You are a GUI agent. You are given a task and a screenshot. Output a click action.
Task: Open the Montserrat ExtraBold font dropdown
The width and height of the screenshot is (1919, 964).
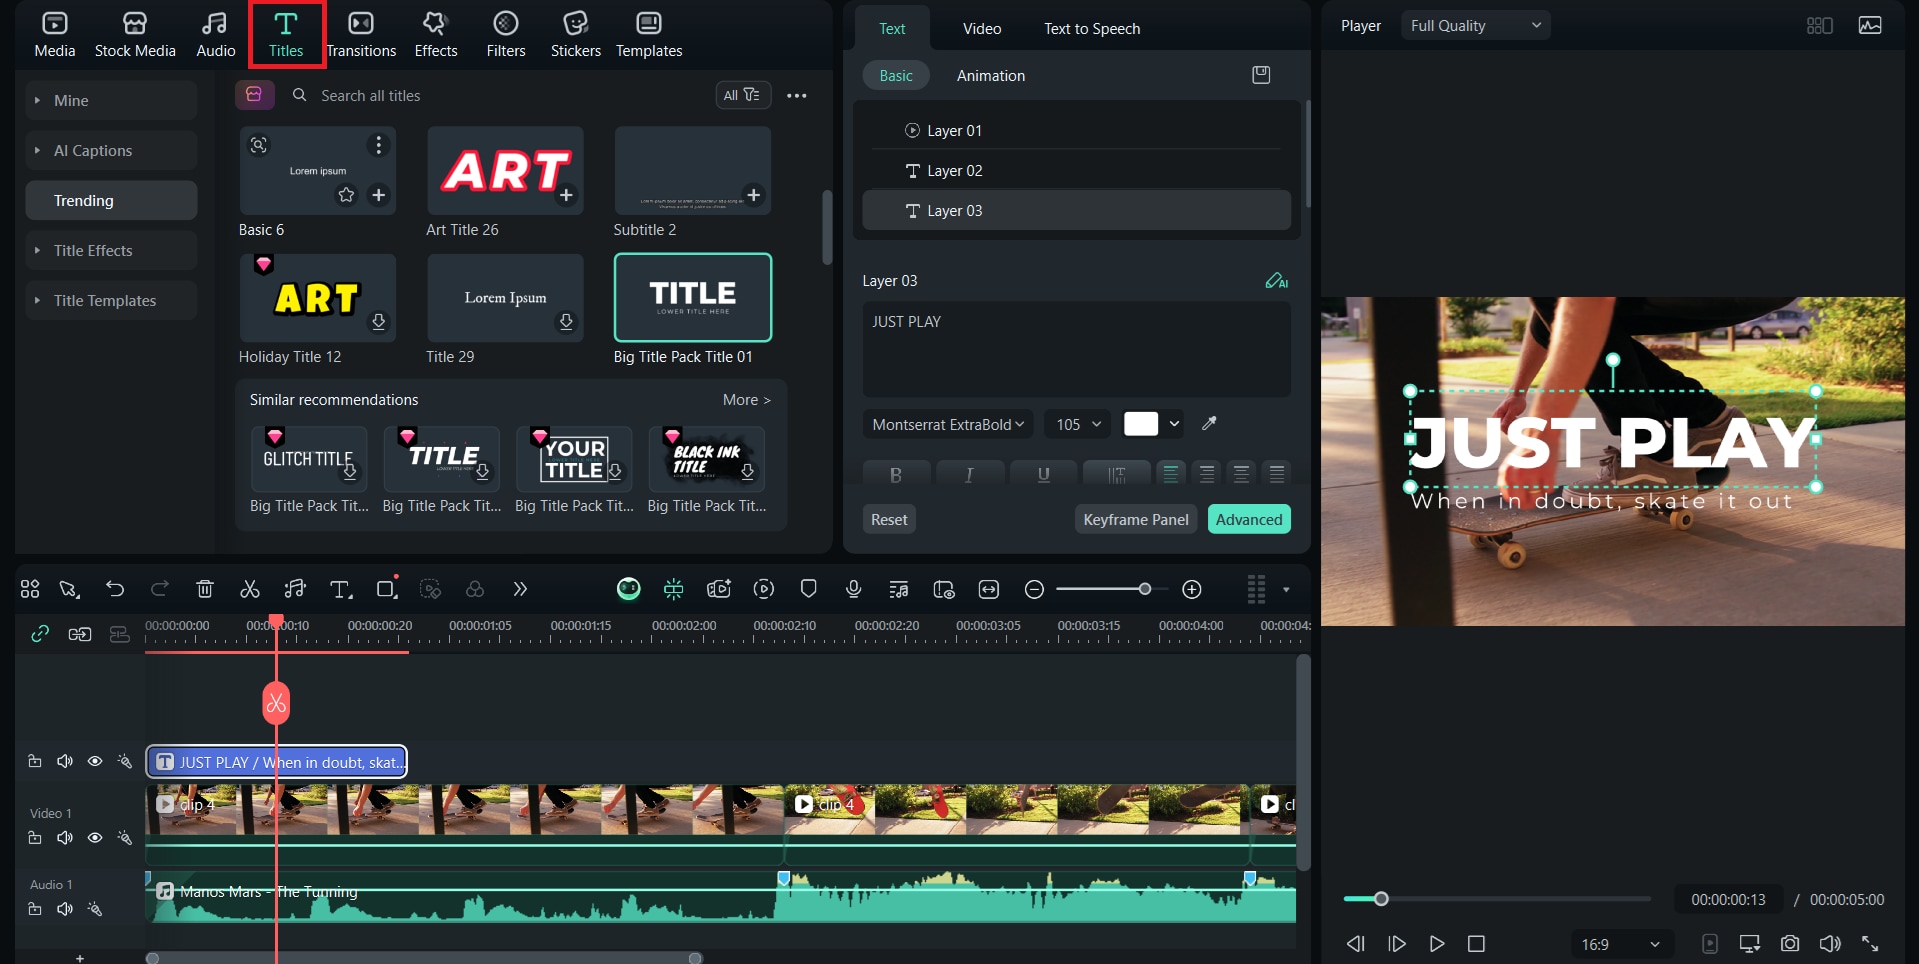[x=948, y=424]
